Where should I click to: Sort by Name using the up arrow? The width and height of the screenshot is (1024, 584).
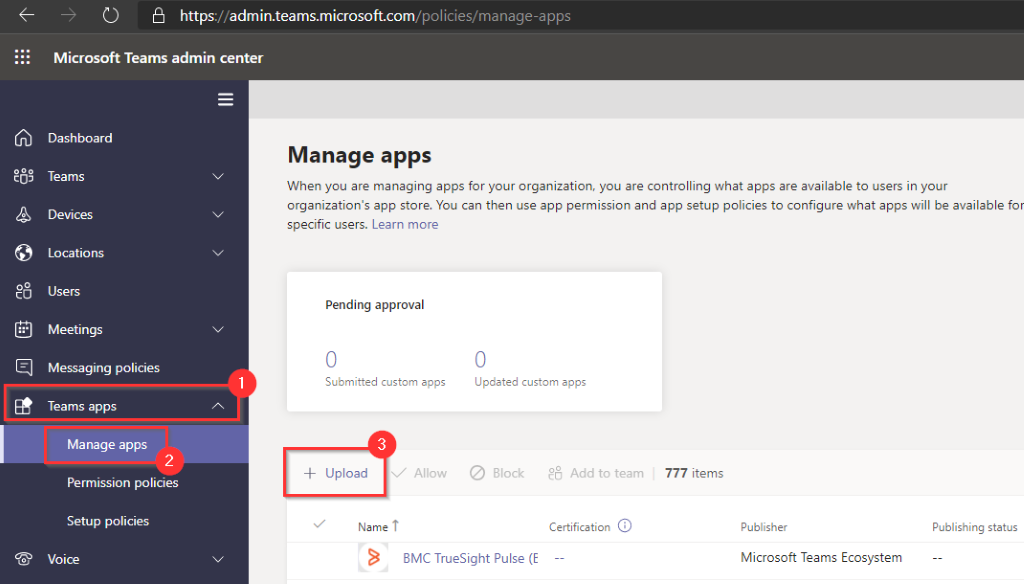coord(395,526)
